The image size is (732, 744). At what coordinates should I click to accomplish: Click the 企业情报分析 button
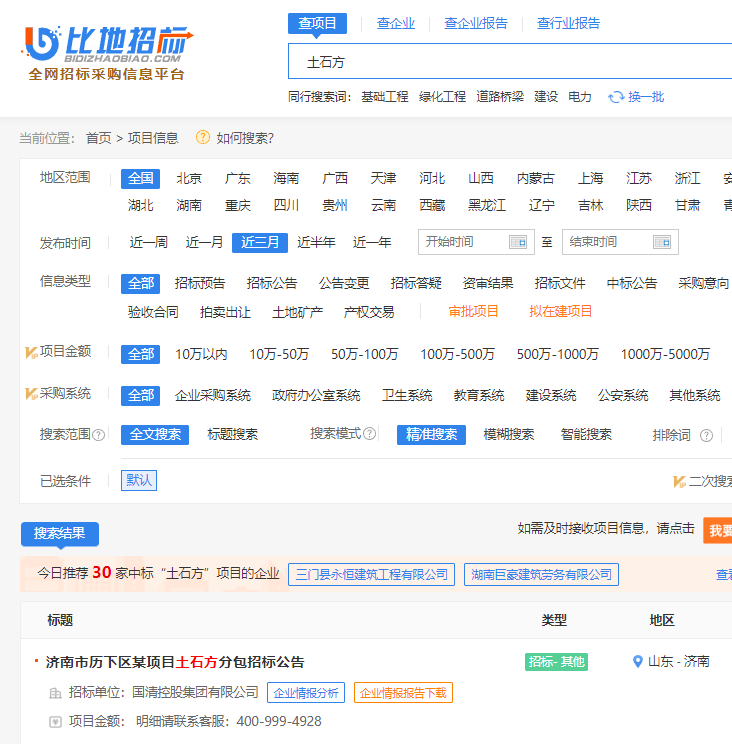click(306, 693)
